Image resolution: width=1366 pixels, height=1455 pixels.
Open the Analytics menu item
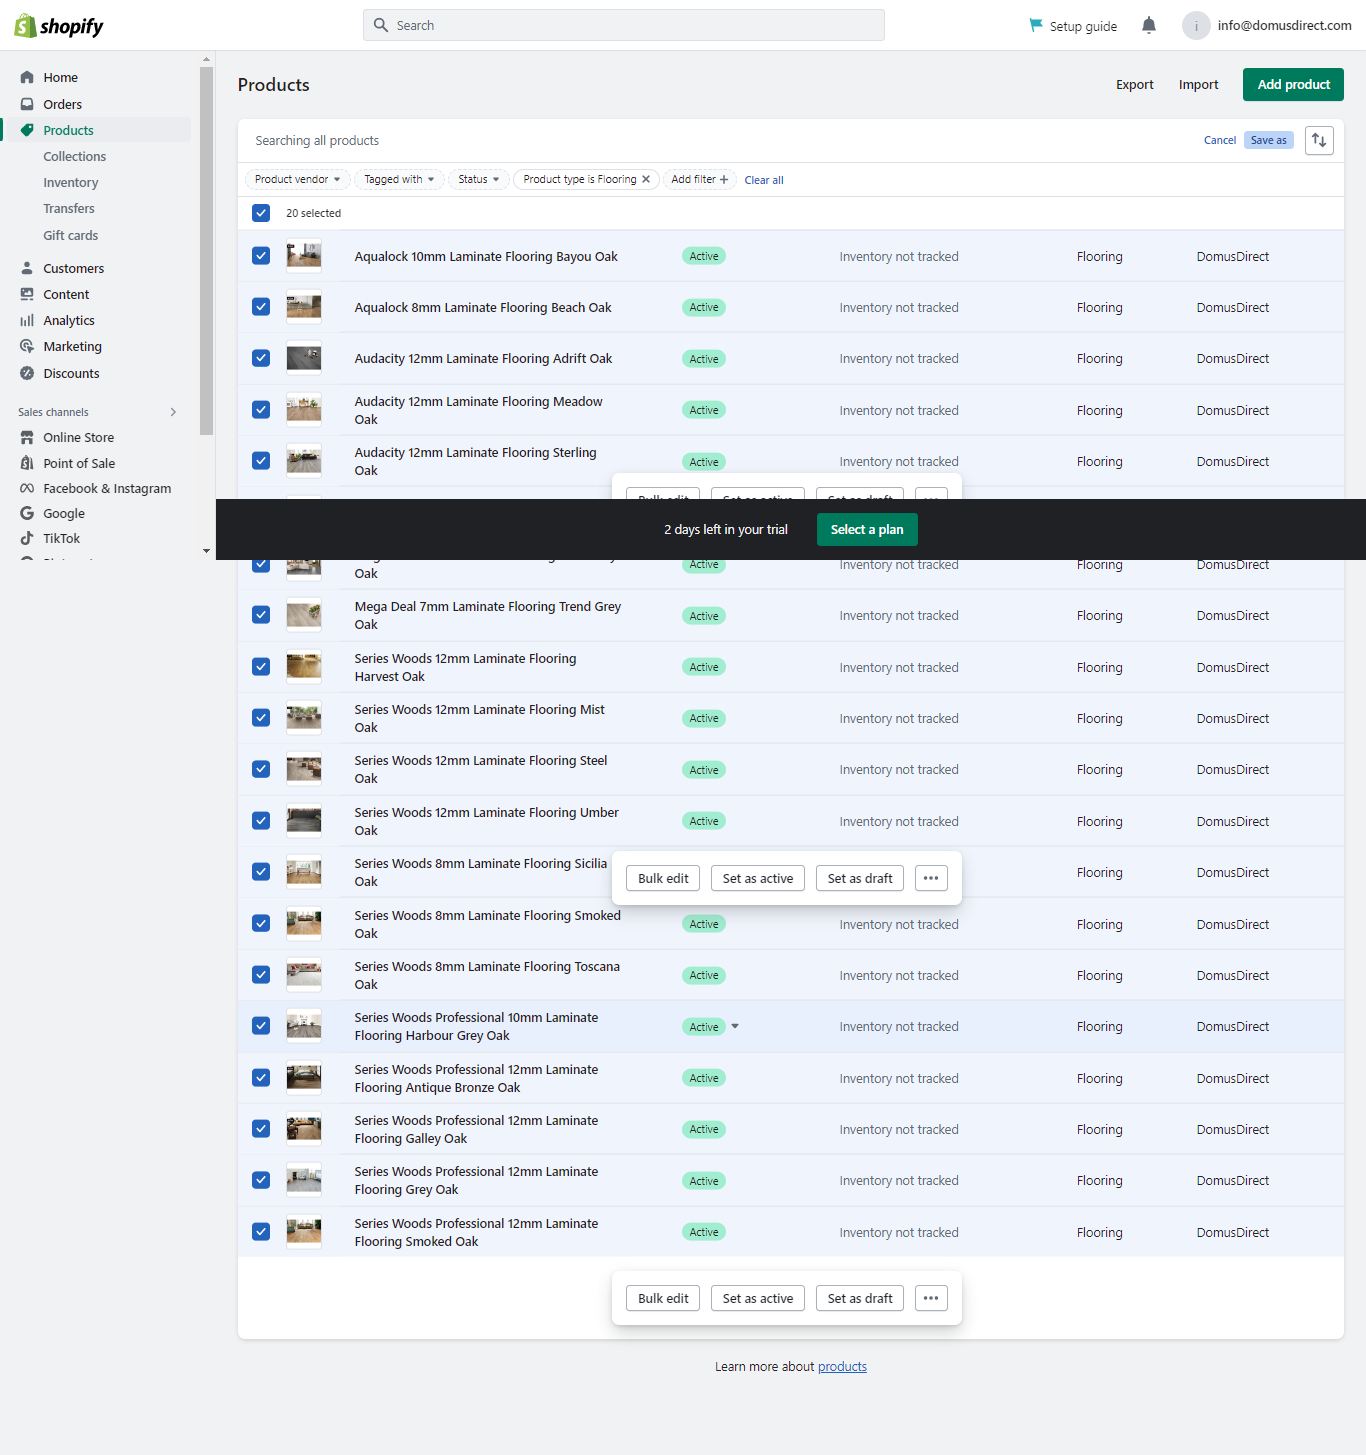tap(69, 321)
